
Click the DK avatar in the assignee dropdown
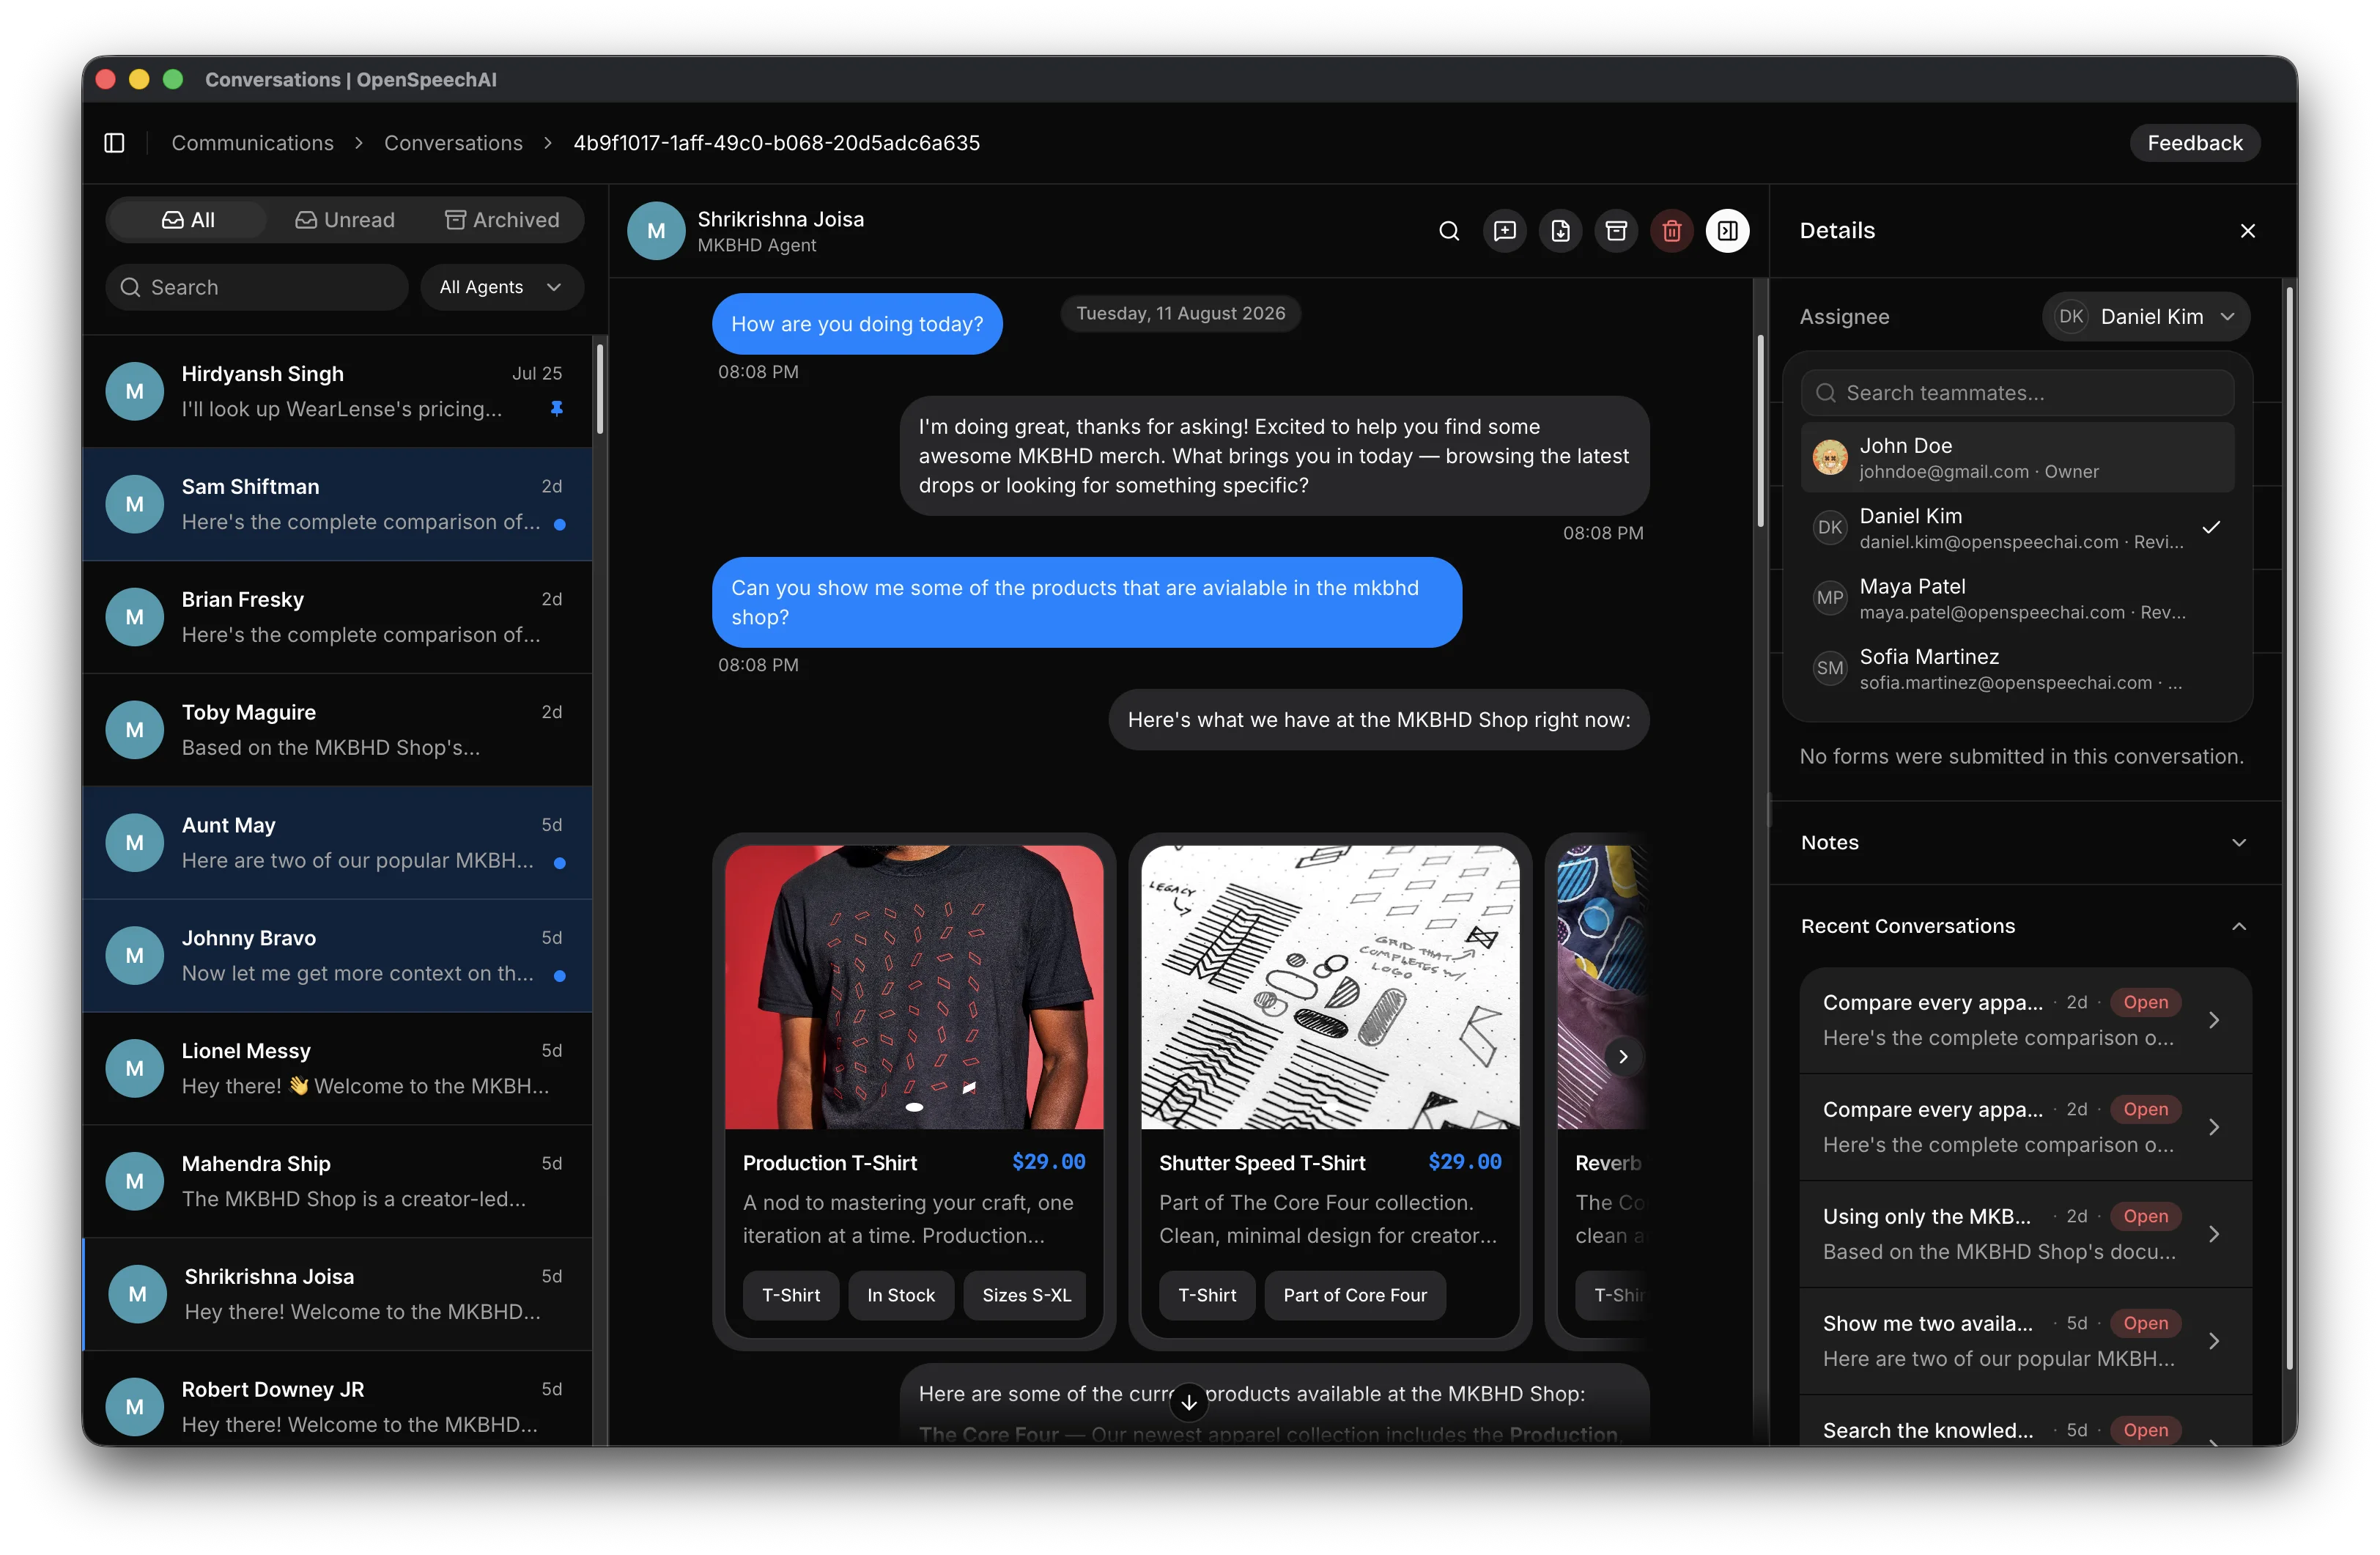[2071, 317]
